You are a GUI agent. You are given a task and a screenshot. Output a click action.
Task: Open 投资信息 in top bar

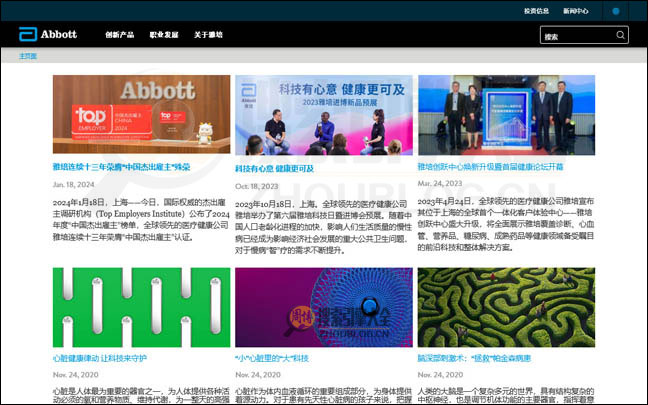pyautogui.click(x=536, y=11)
